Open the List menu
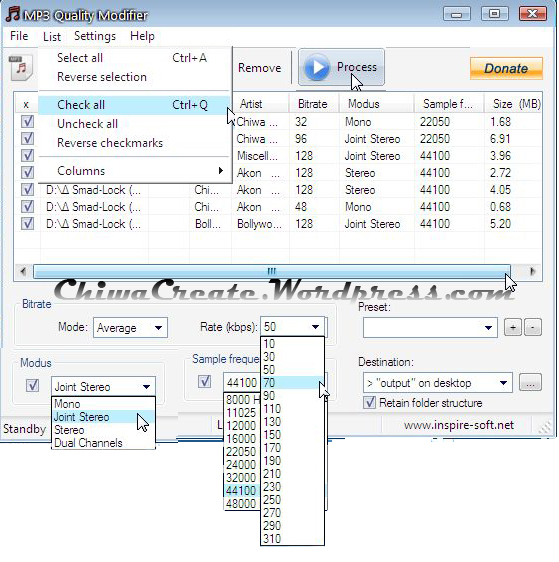The image size is (559, 562). [52, 37]
